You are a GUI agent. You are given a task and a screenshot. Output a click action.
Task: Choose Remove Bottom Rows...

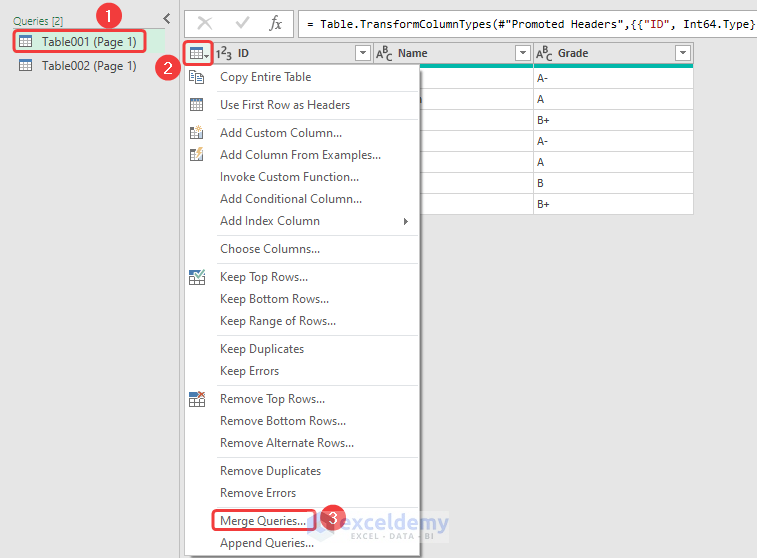pos(282,421)
